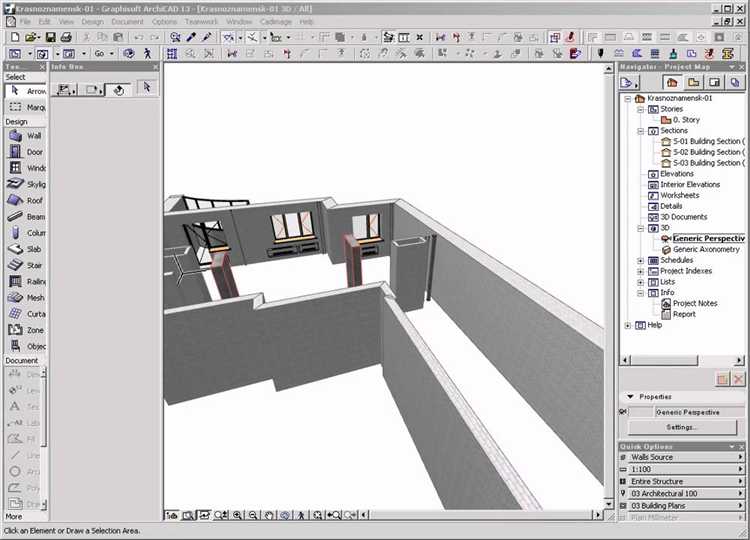750x540 pixels.
Task: Switch to the View Map navigator tab
Action: point(693,83)
